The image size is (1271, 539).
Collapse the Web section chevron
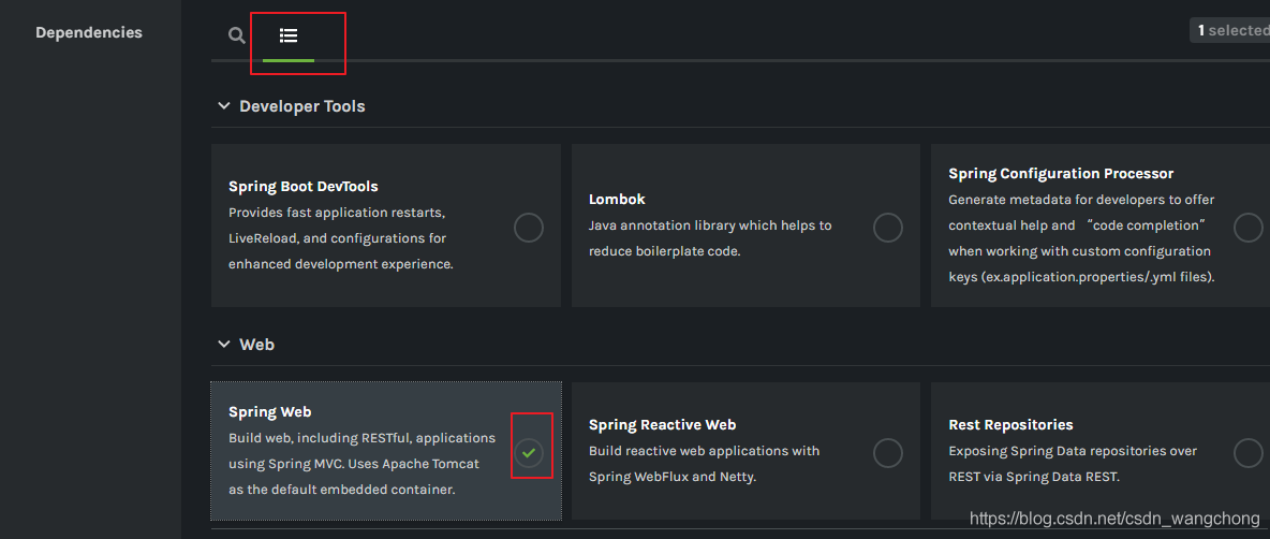[224, 344]
